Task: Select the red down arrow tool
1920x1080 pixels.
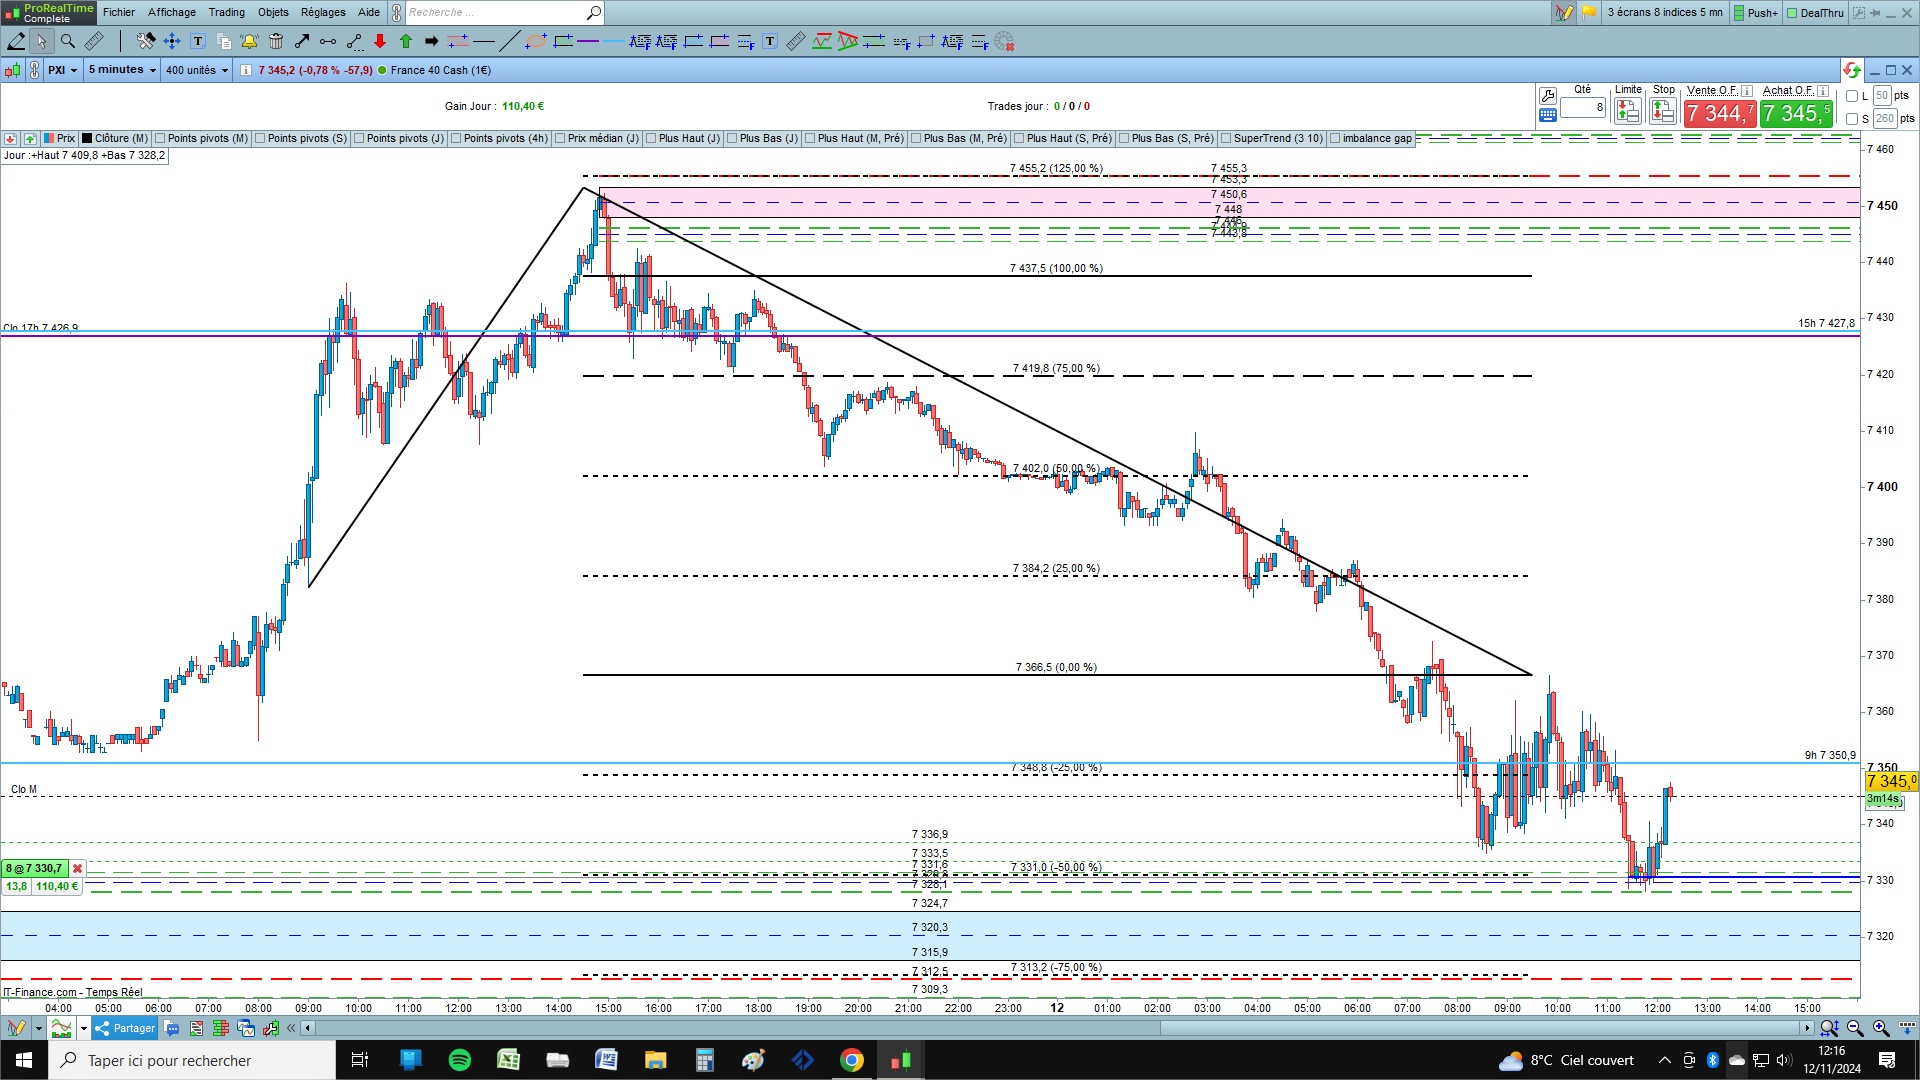Action: click(380, 41)
